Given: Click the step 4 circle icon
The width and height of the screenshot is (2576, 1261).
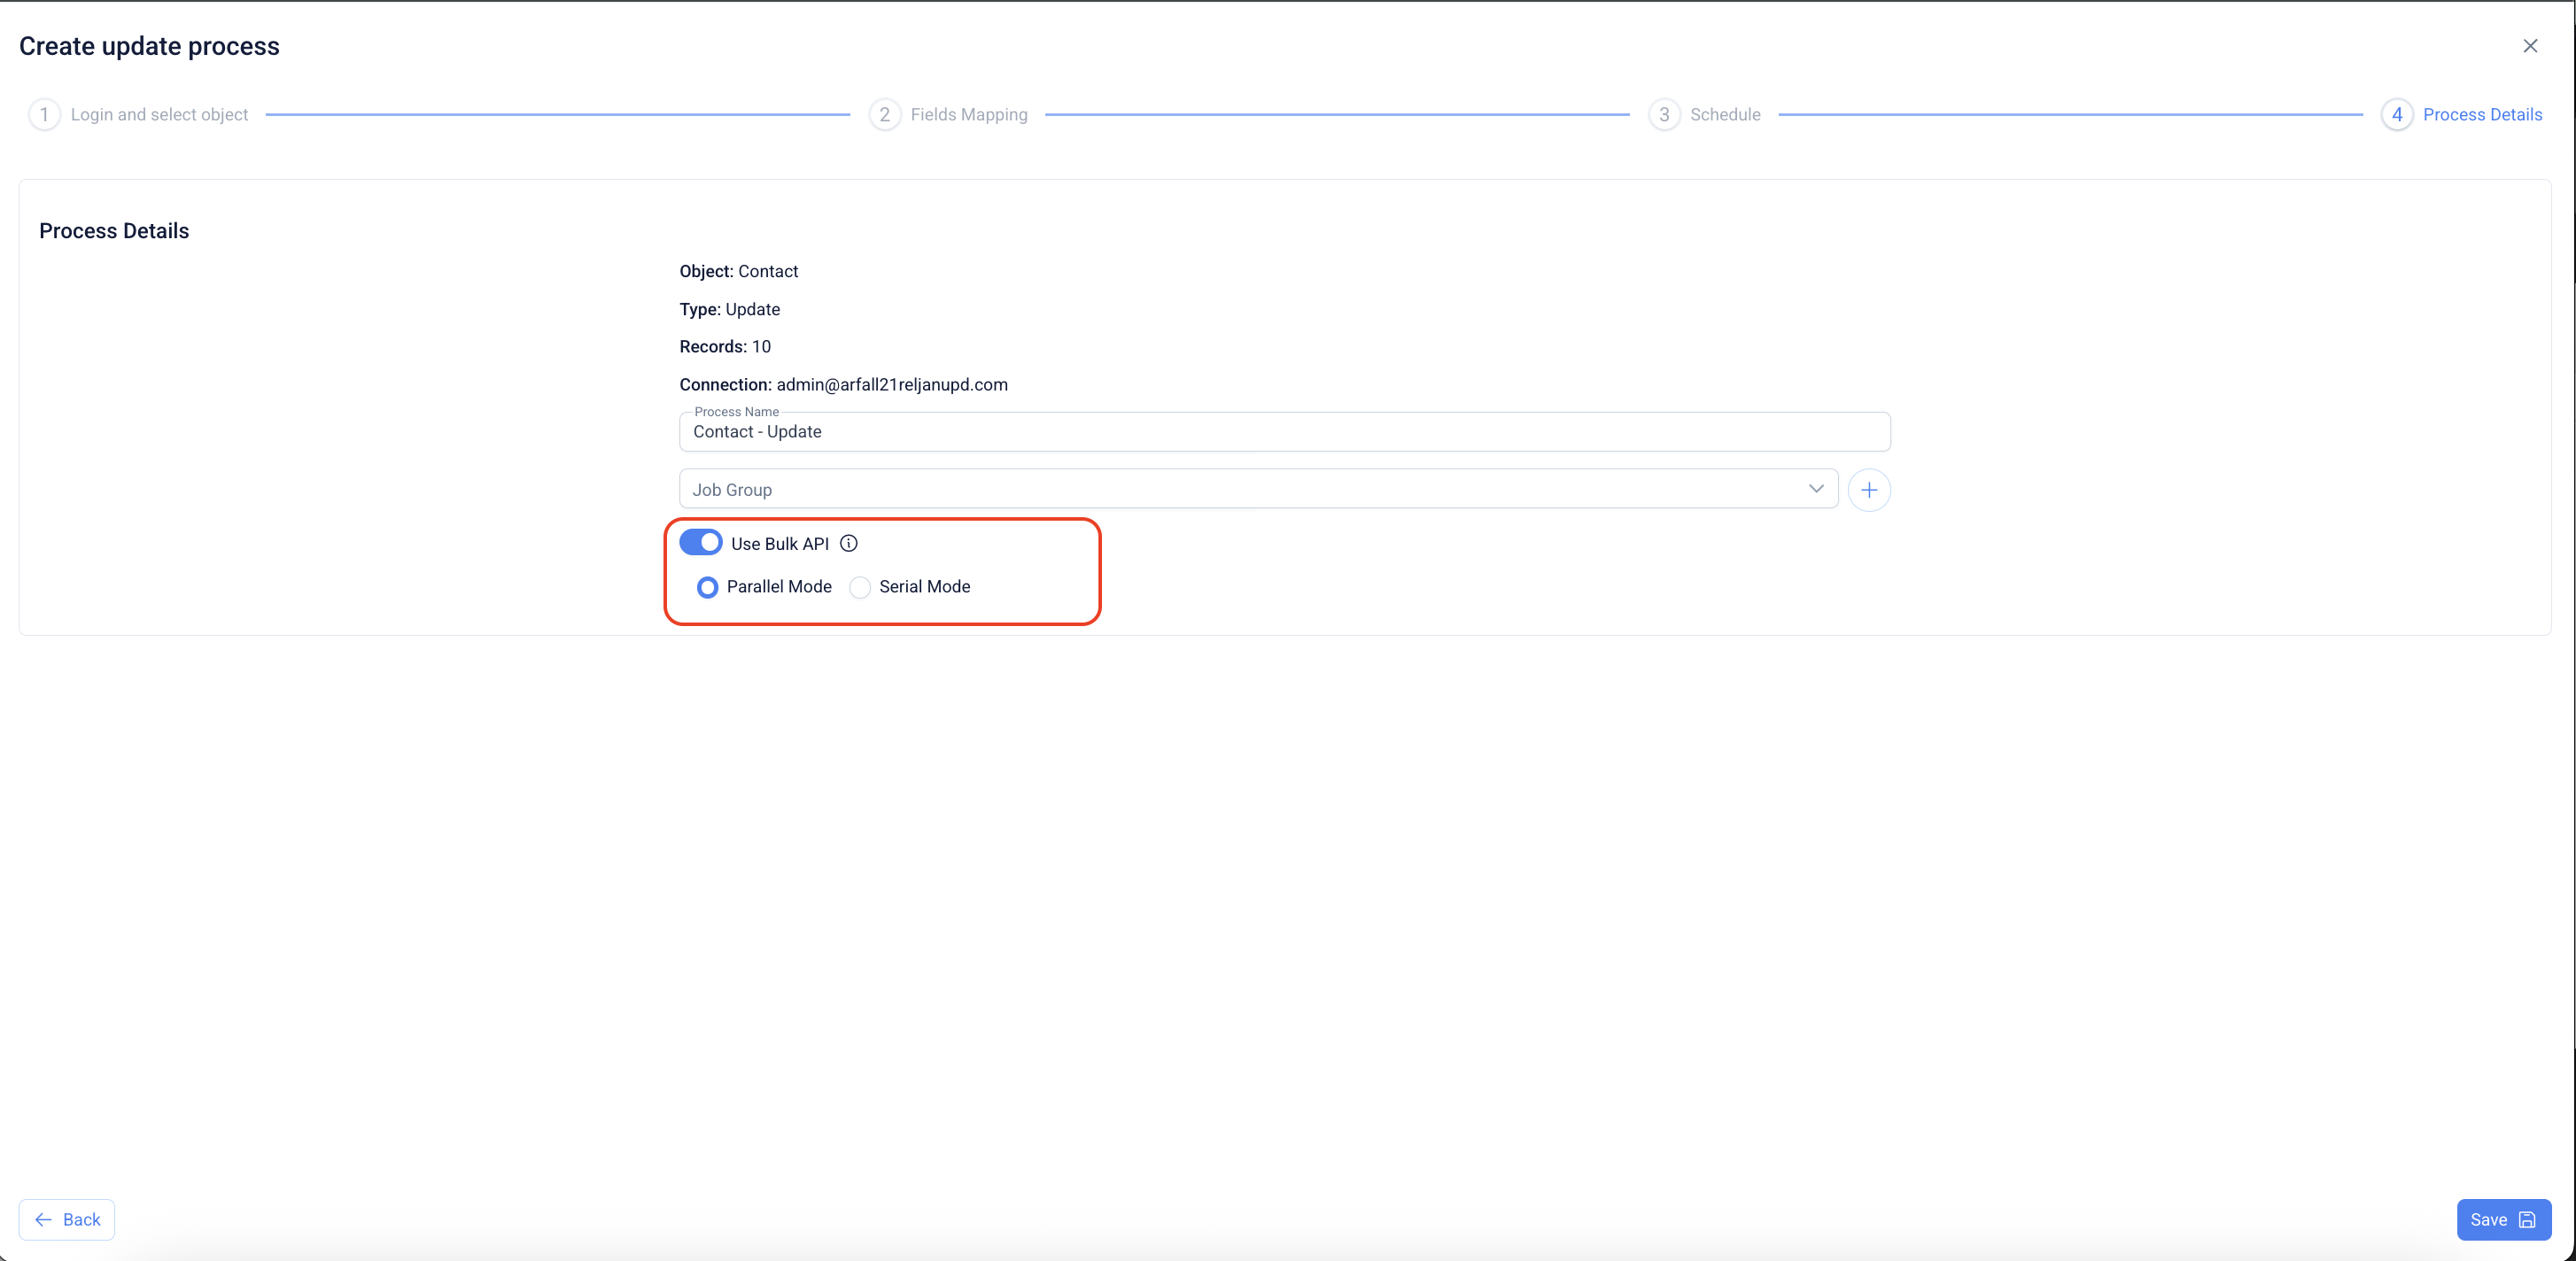Looking at the screenshot, I should click(2396, 115).
